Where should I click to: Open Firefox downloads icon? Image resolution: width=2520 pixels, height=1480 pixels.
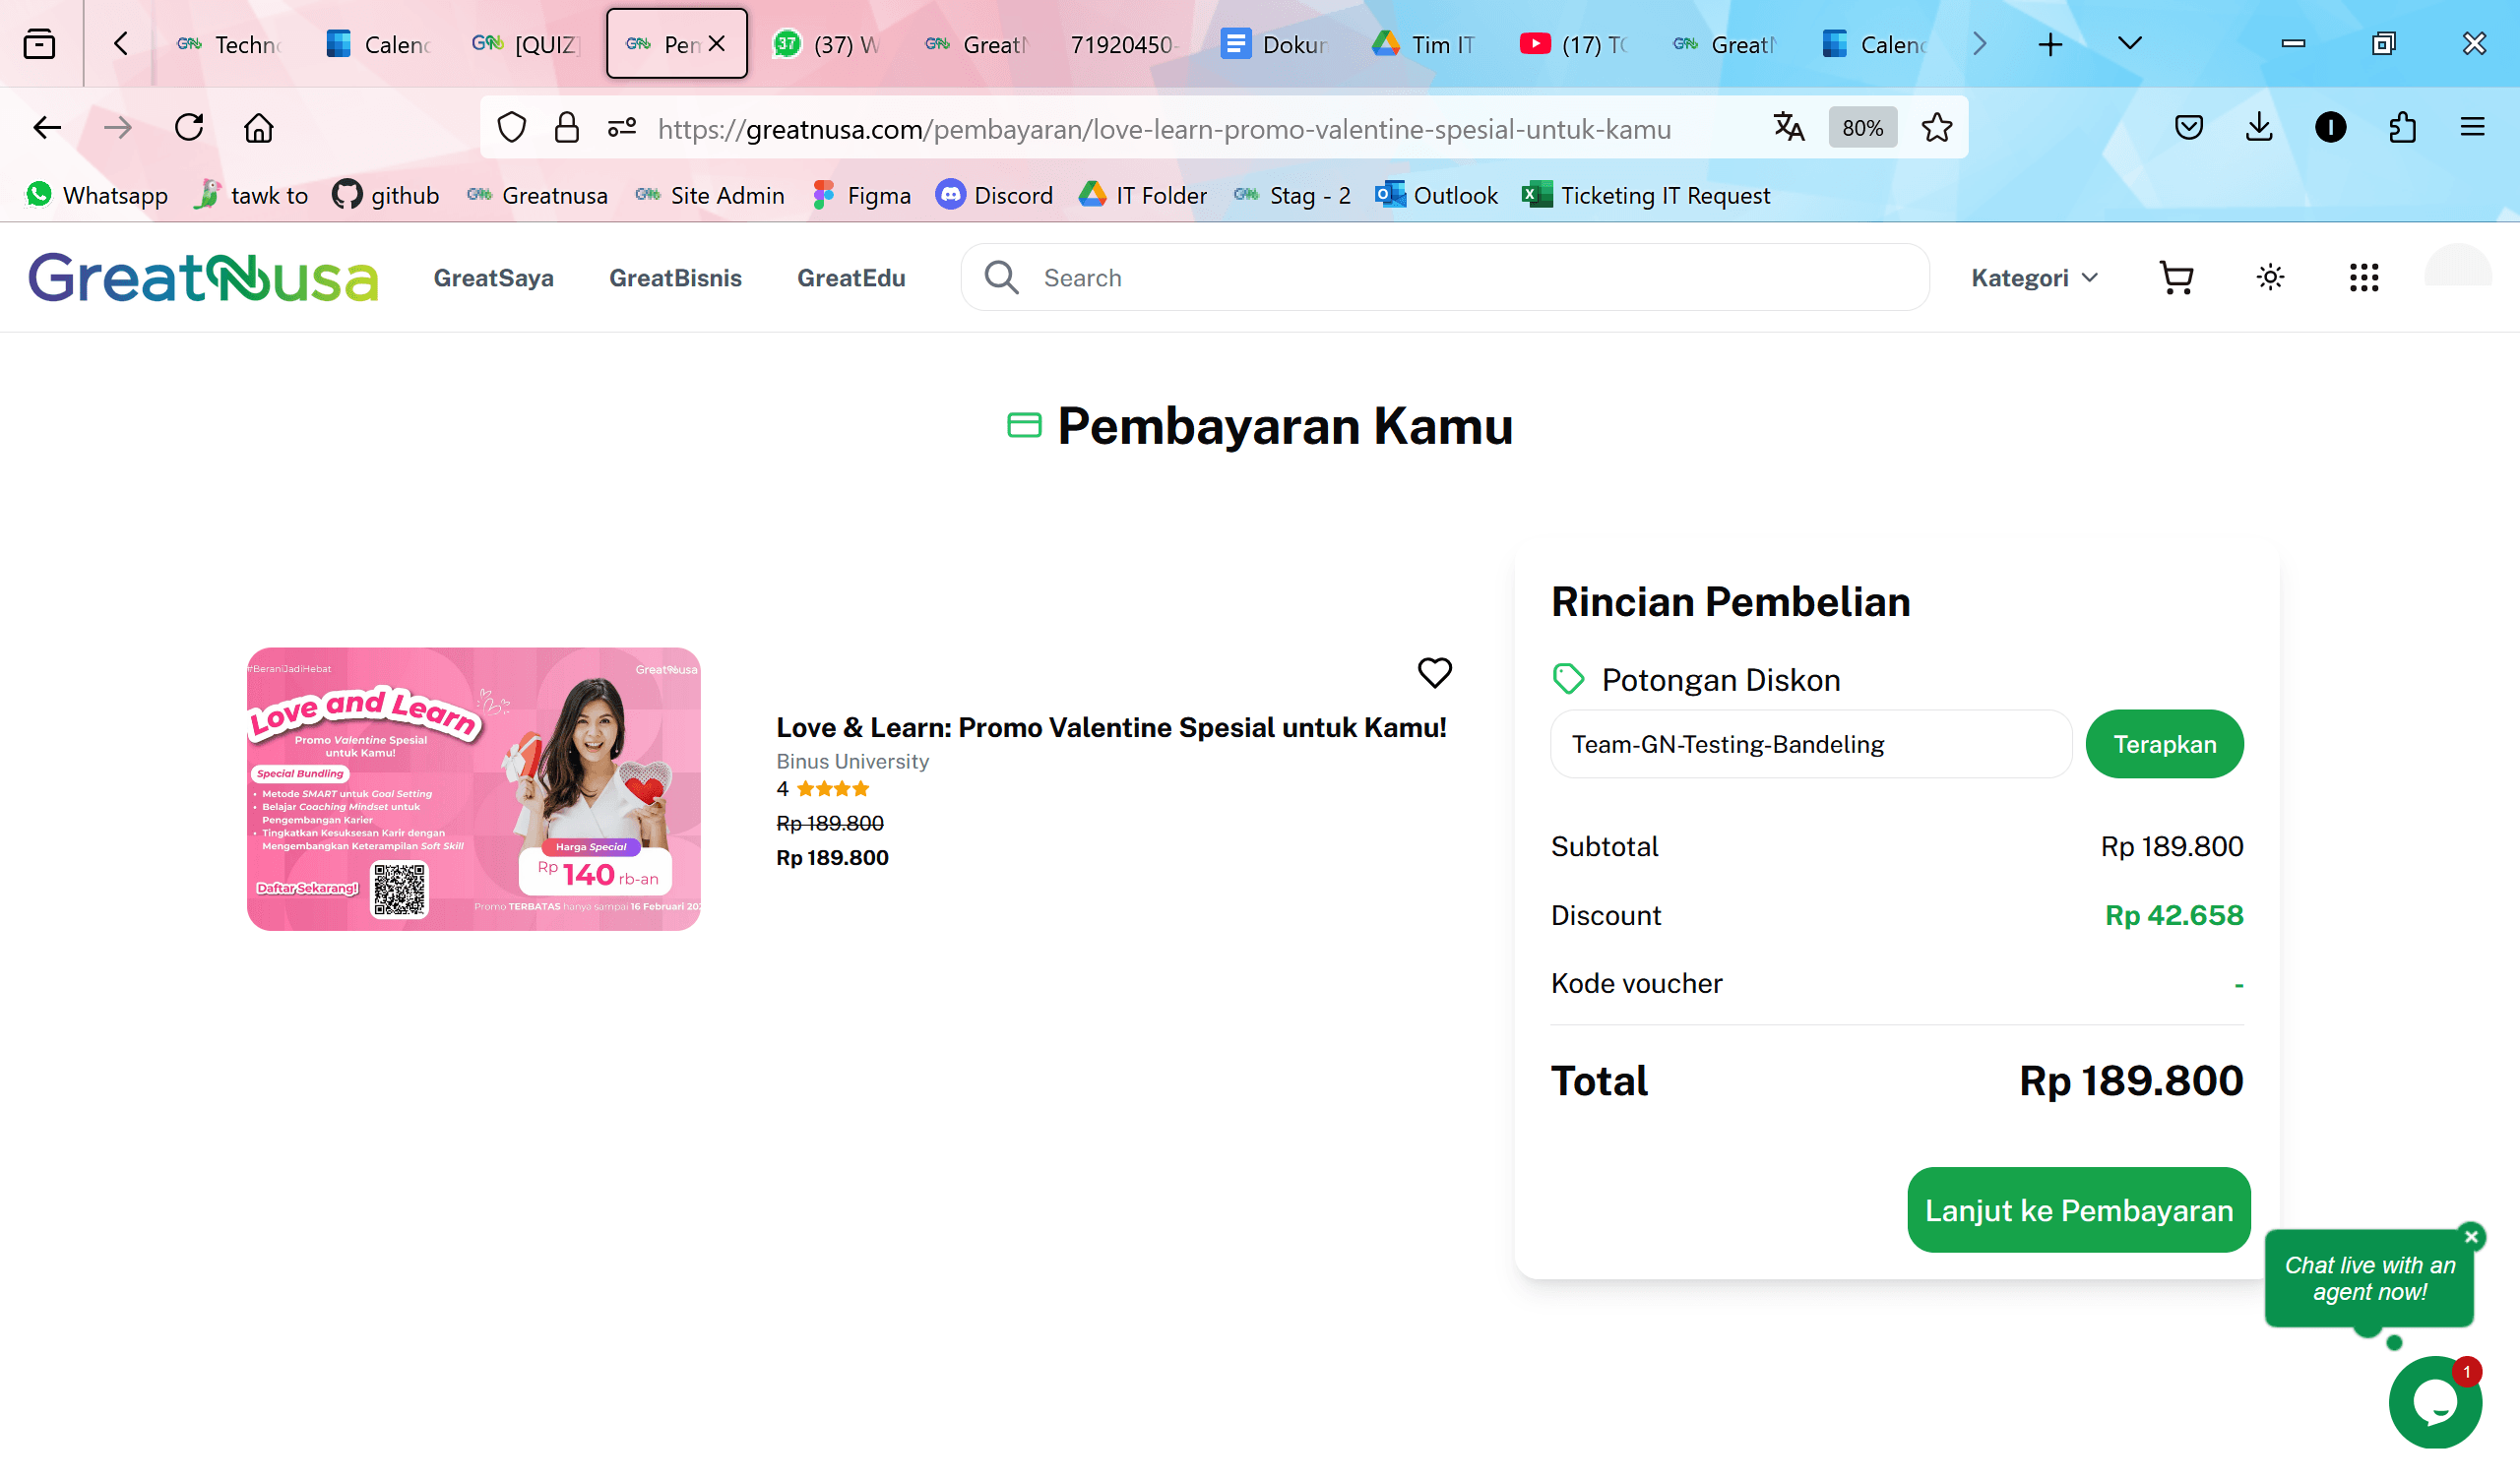2259,128
